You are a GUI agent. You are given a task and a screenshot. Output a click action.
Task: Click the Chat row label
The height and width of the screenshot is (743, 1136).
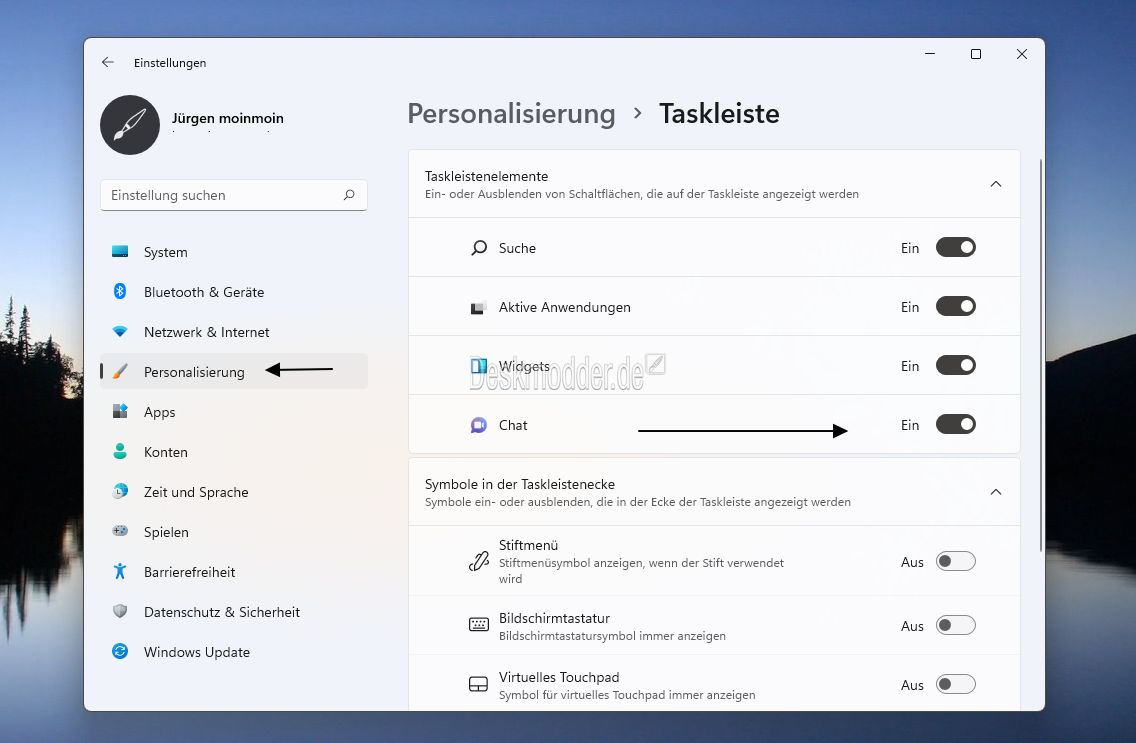[513, 425]
